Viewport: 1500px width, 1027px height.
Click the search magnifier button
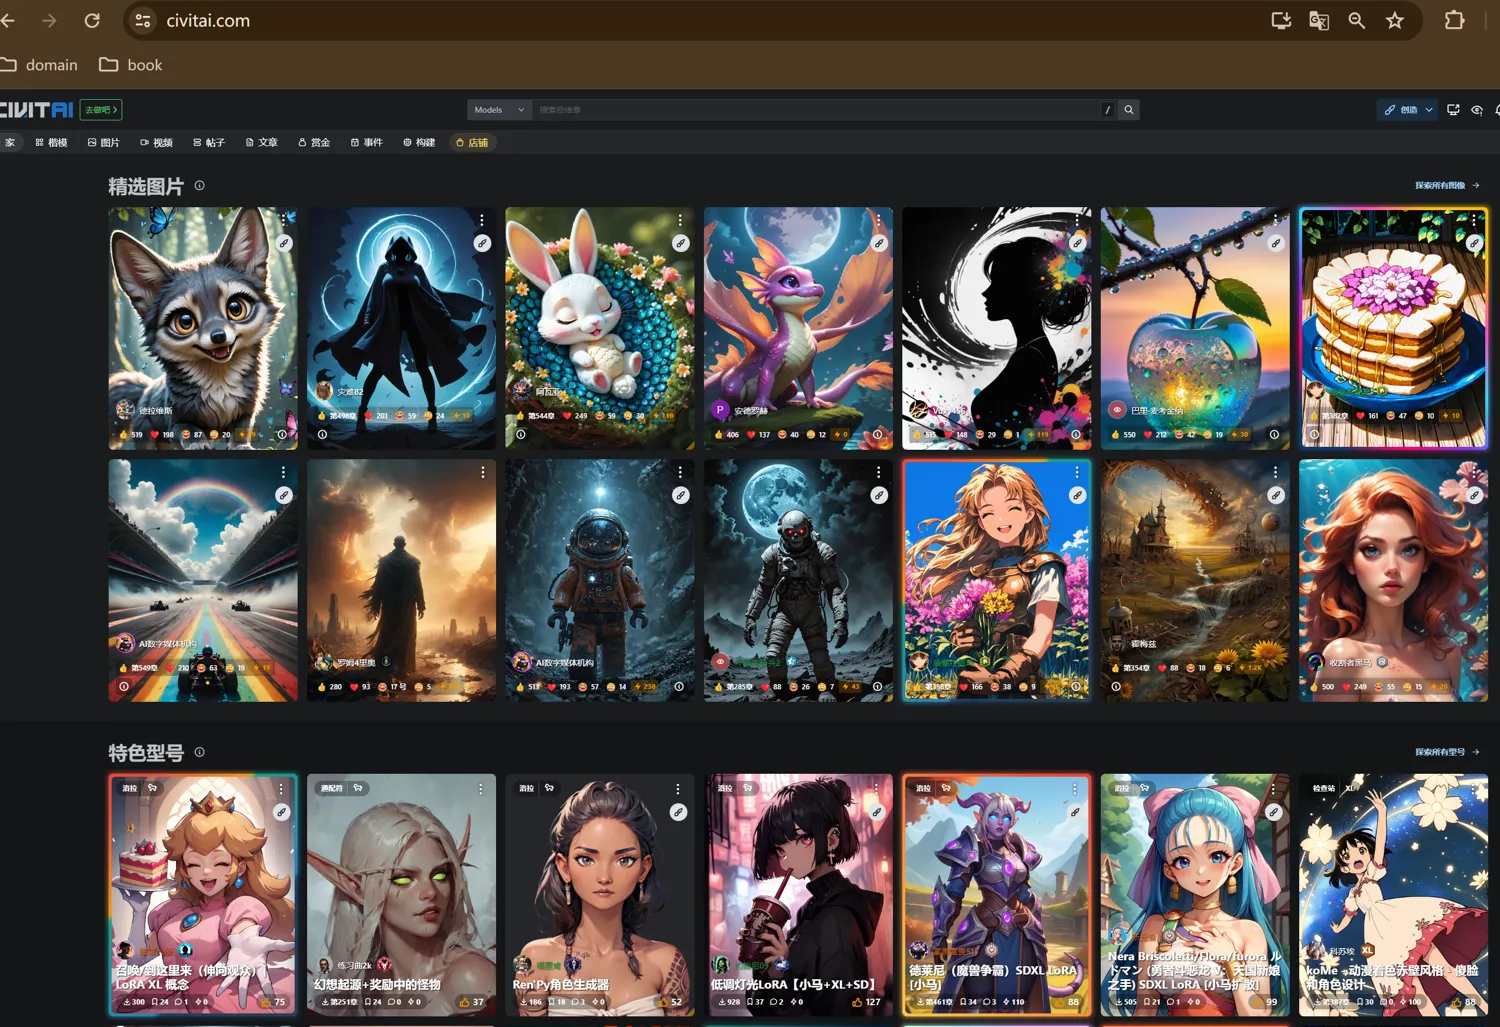(x=1129, y=110)
